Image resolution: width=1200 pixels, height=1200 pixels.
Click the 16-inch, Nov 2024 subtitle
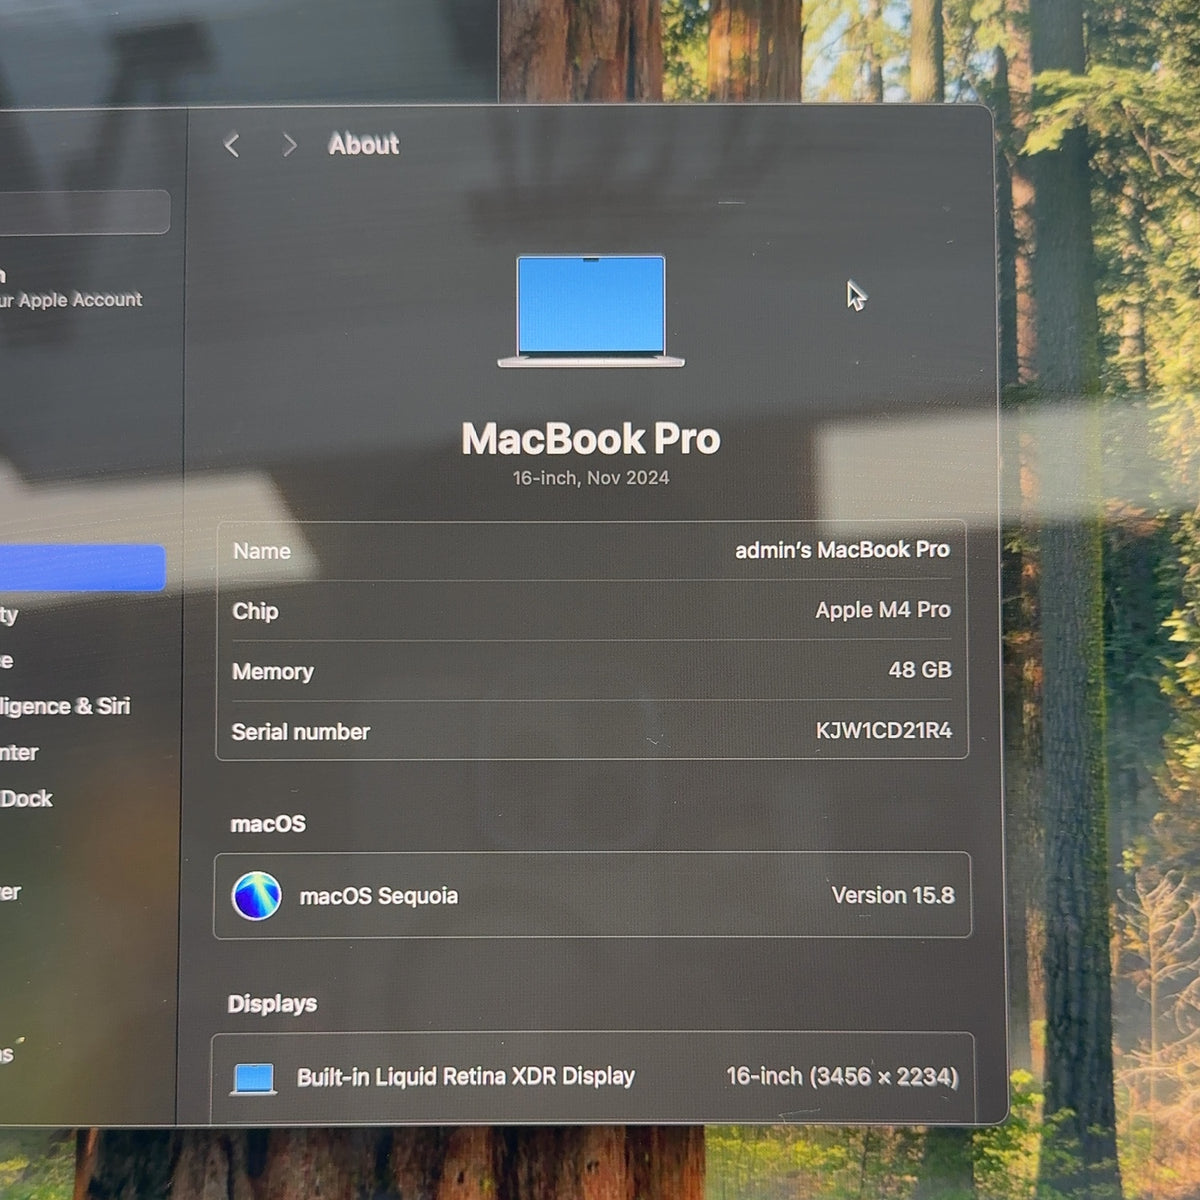tap(591, 478)
